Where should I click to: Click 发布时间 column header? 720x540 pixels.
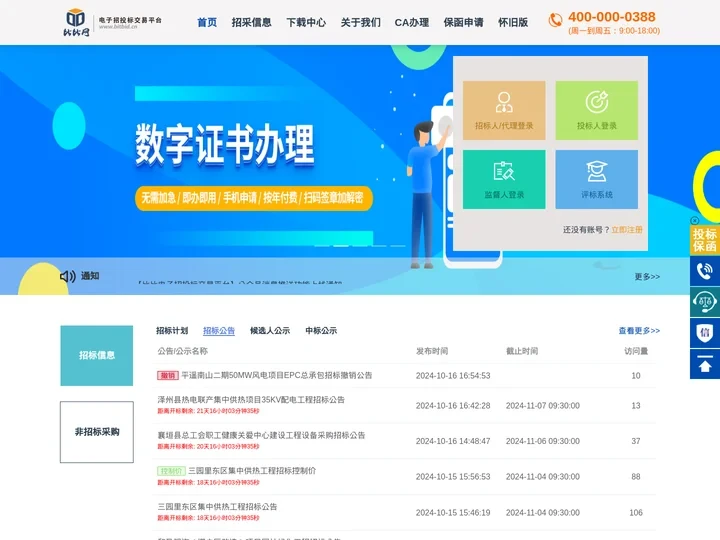click(x=432, y=351)
